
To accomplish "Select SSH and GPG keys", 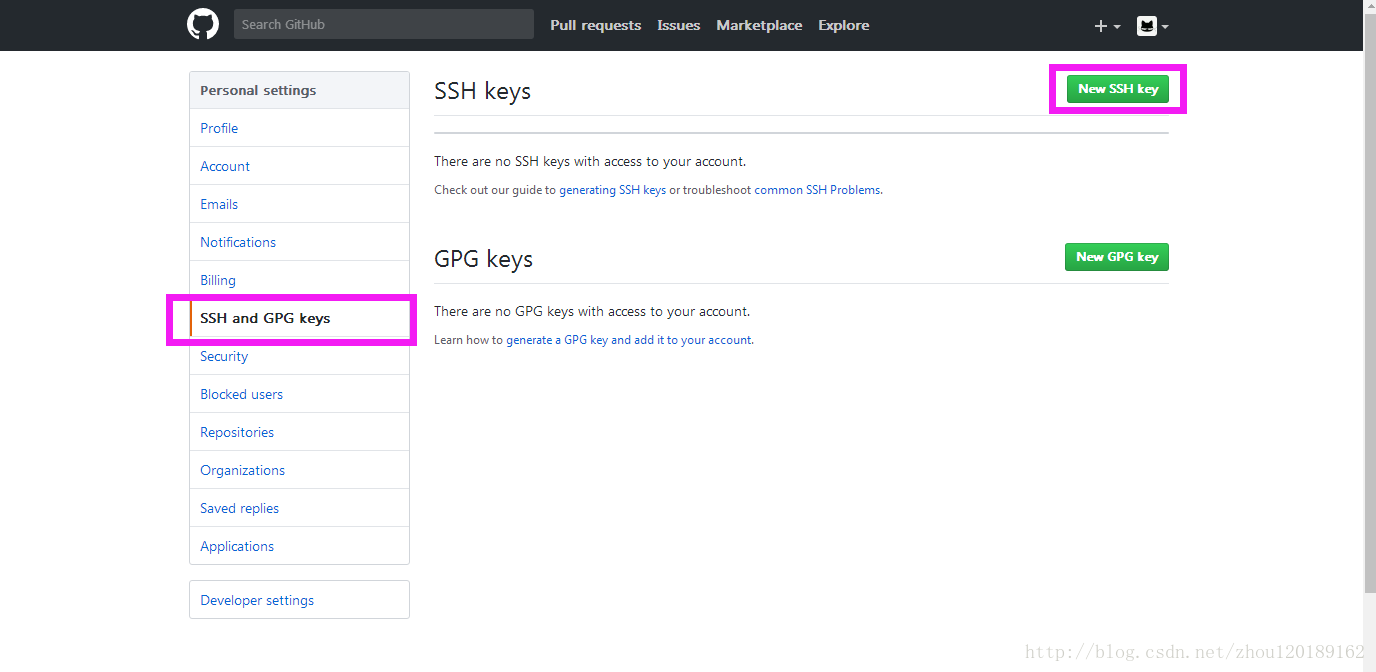I will (299, 318).
